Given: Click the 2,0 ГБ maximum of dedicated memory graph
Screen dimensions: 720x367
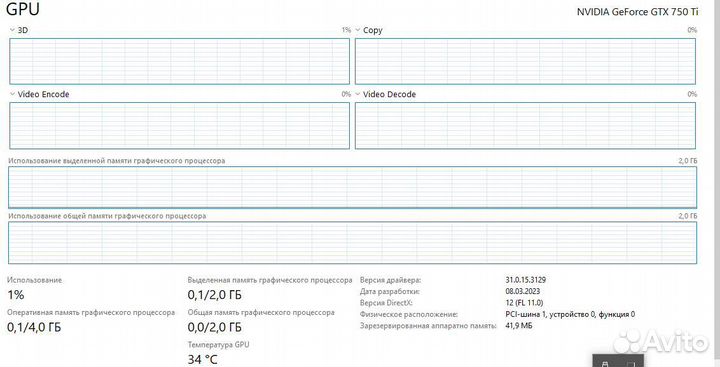Looking at the screenshot, I should pyautogui.click(x=688, y=161).
